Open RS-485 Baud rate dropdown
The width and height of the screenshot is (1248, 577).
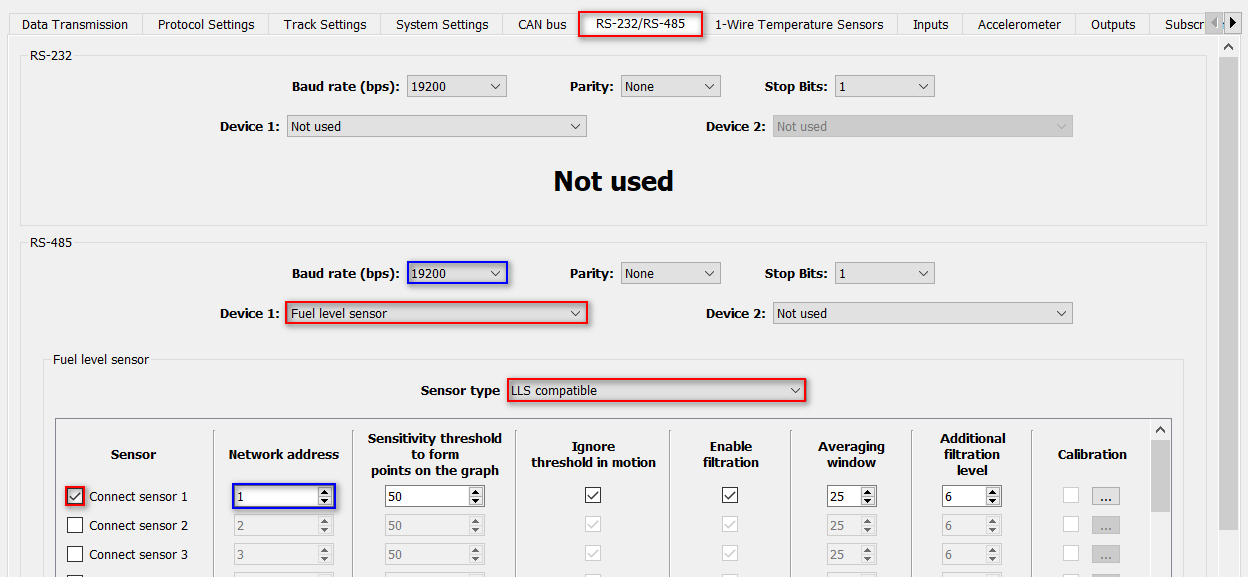(457, 273)
